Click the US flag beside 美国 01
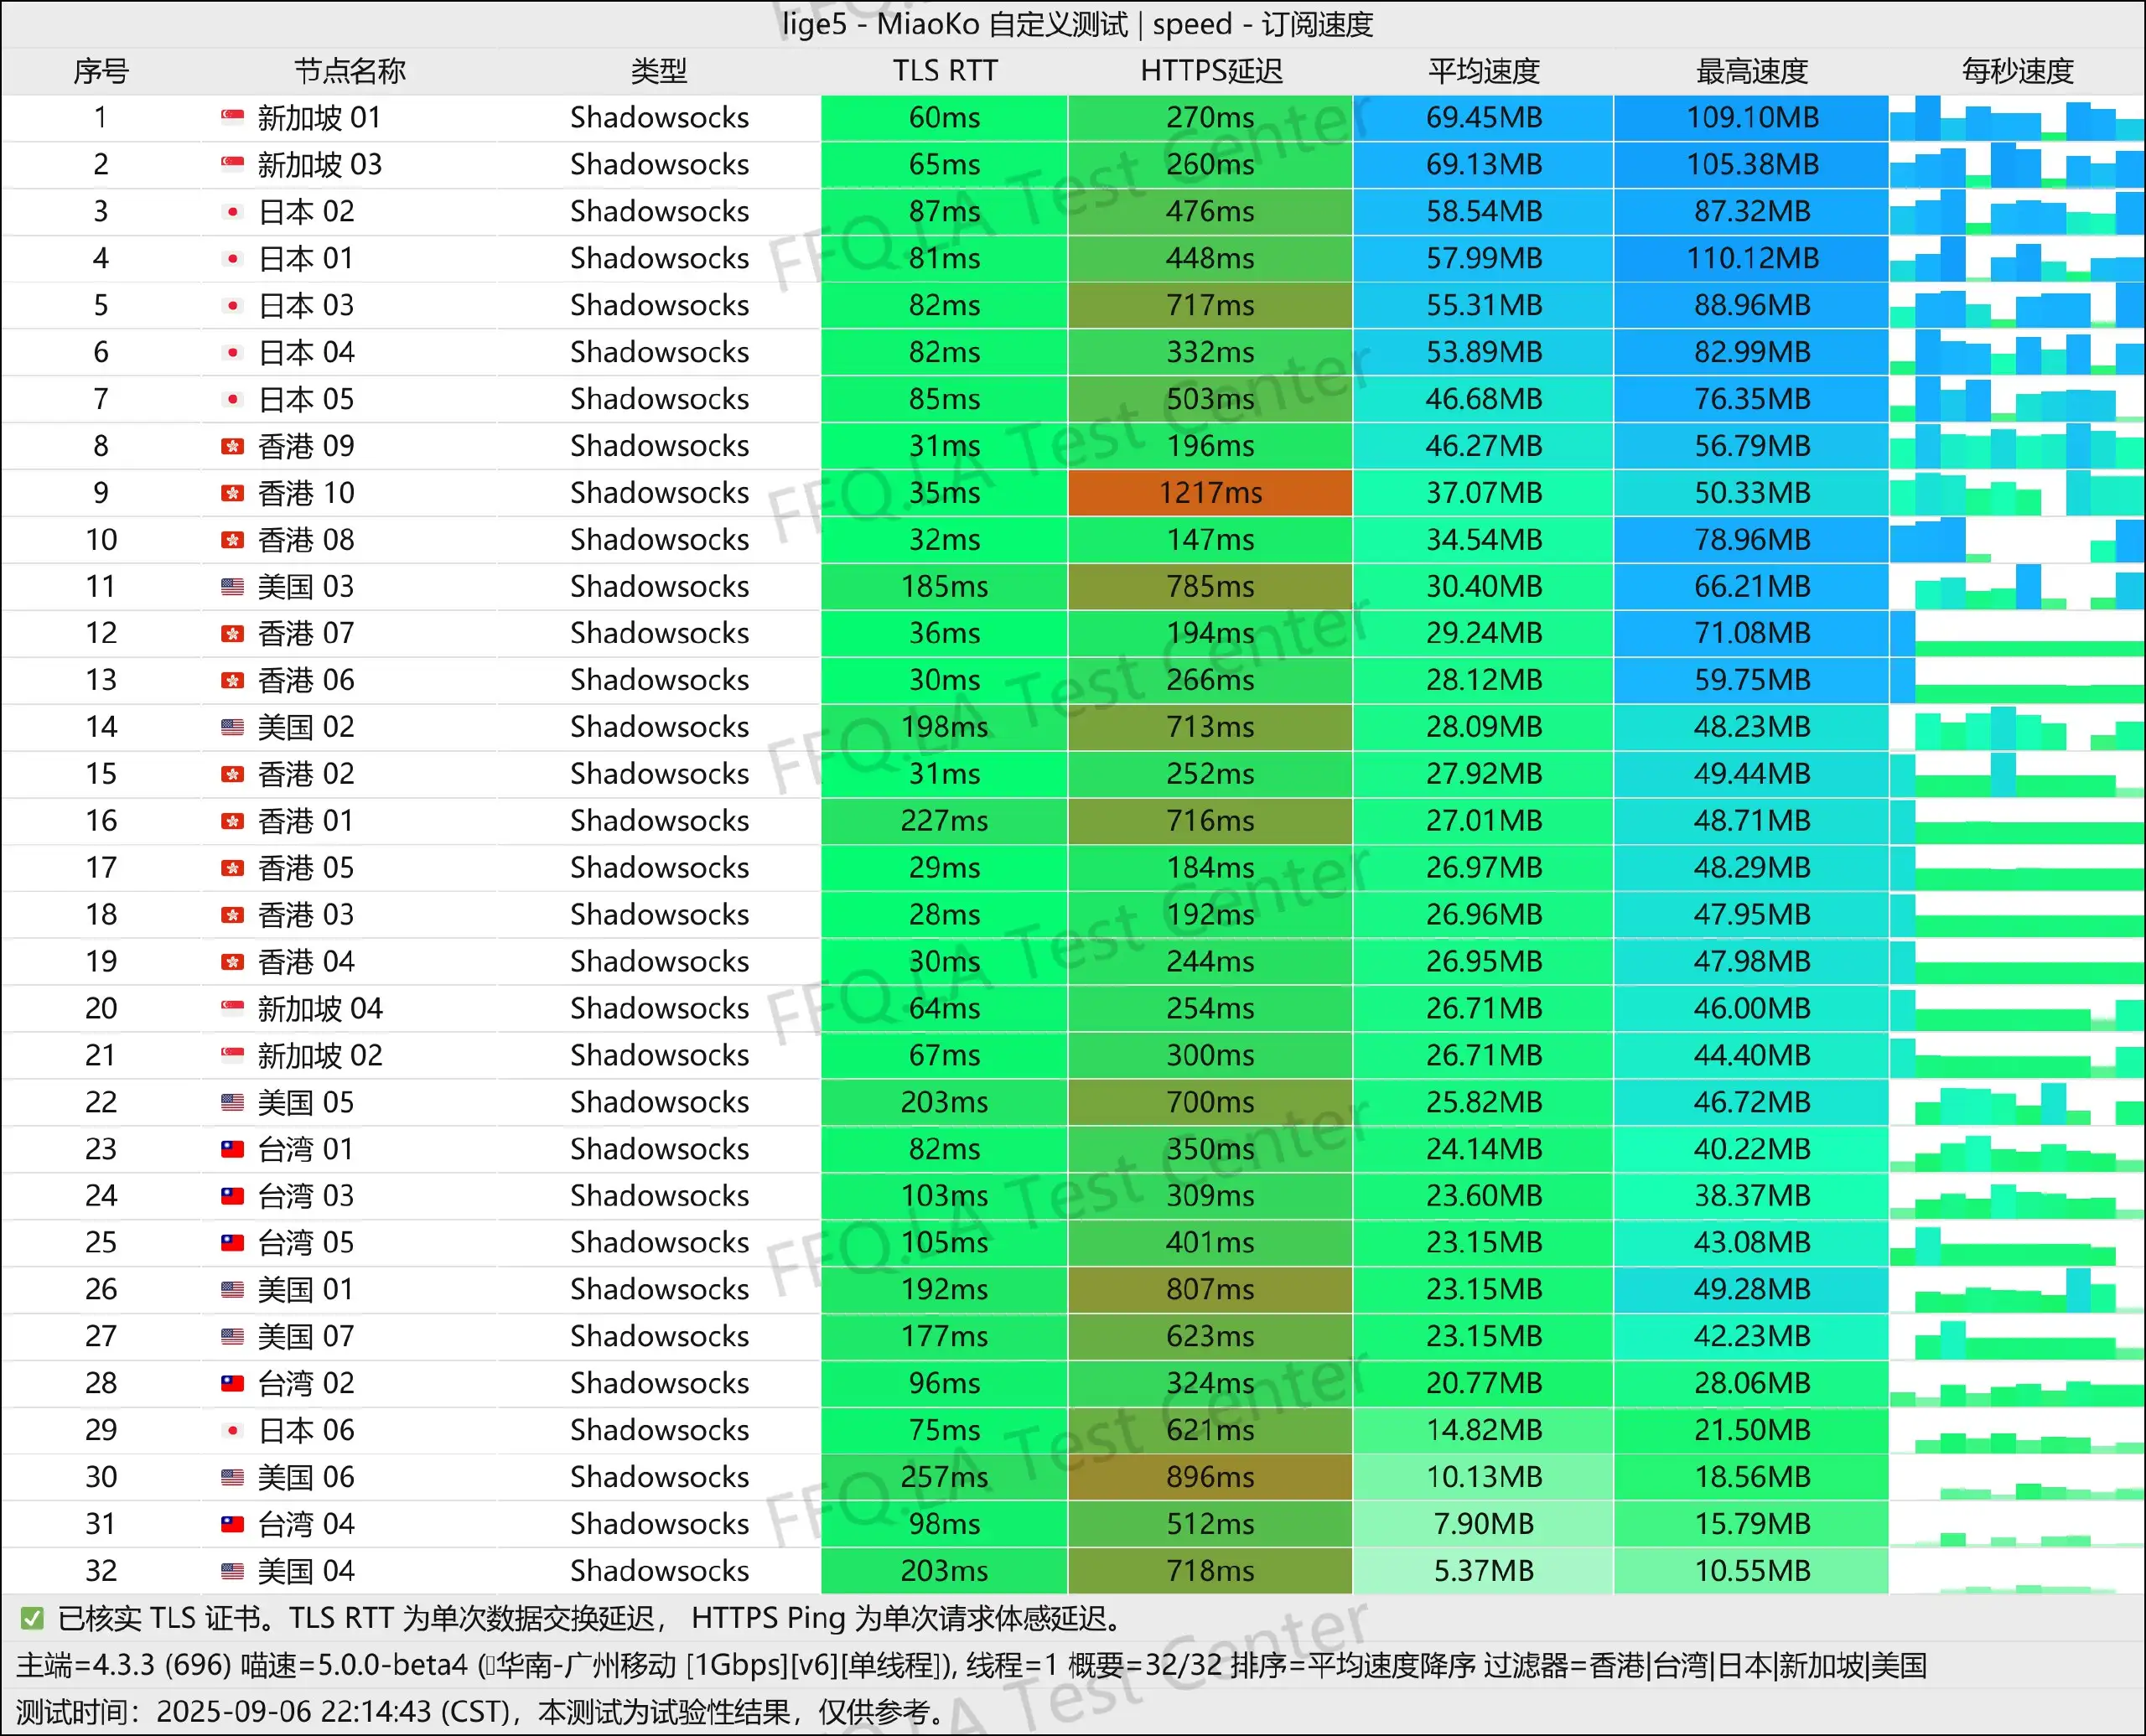Screen dimensions: 2146x1736 pos(232,1289)
